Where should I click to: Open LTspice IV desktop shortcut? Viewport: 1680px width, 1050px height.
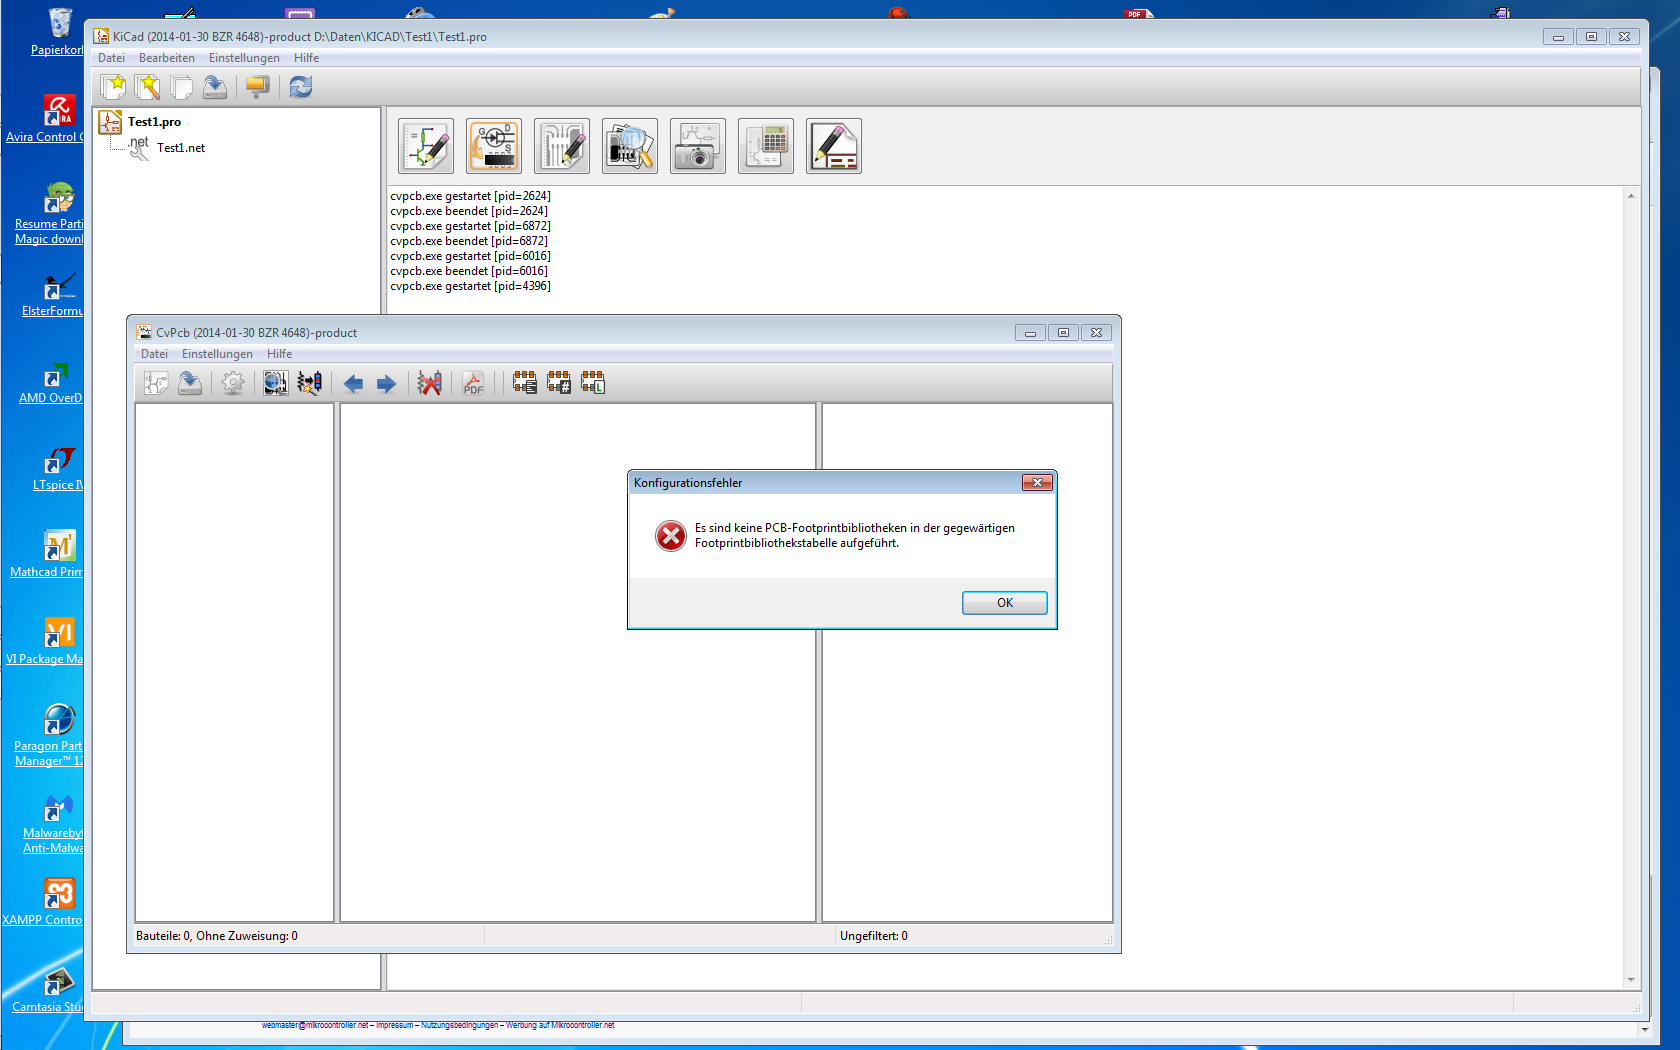[58, 468]
